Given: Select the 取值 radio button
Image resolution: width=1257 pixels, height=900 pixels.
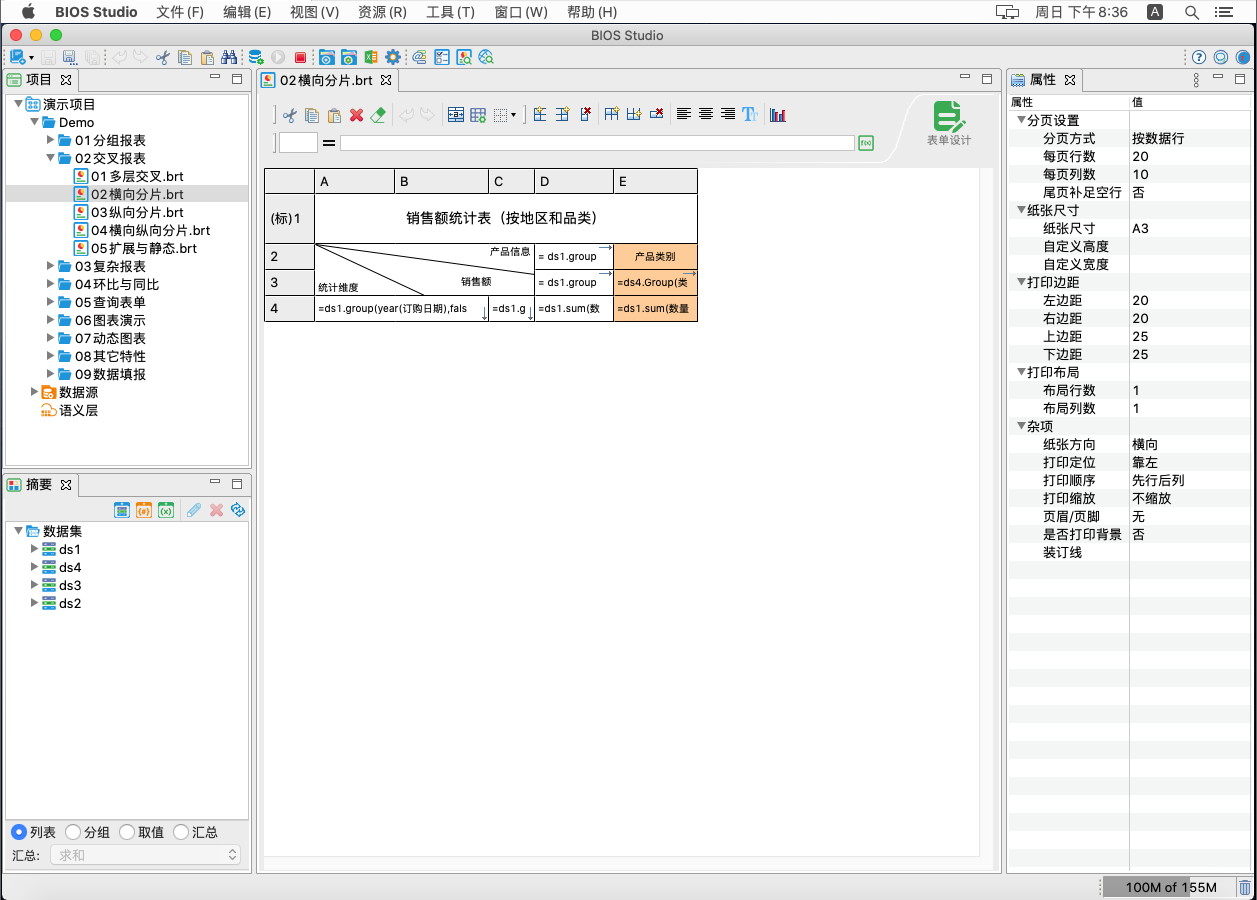Looking at the screenshot, I should 127,832.
